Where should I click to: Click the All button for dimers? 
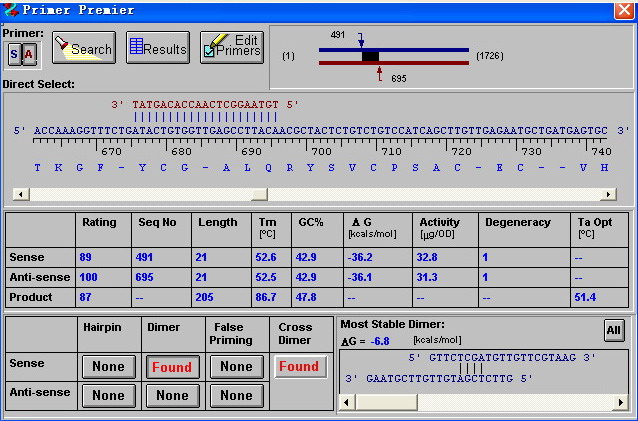(614, 330)
